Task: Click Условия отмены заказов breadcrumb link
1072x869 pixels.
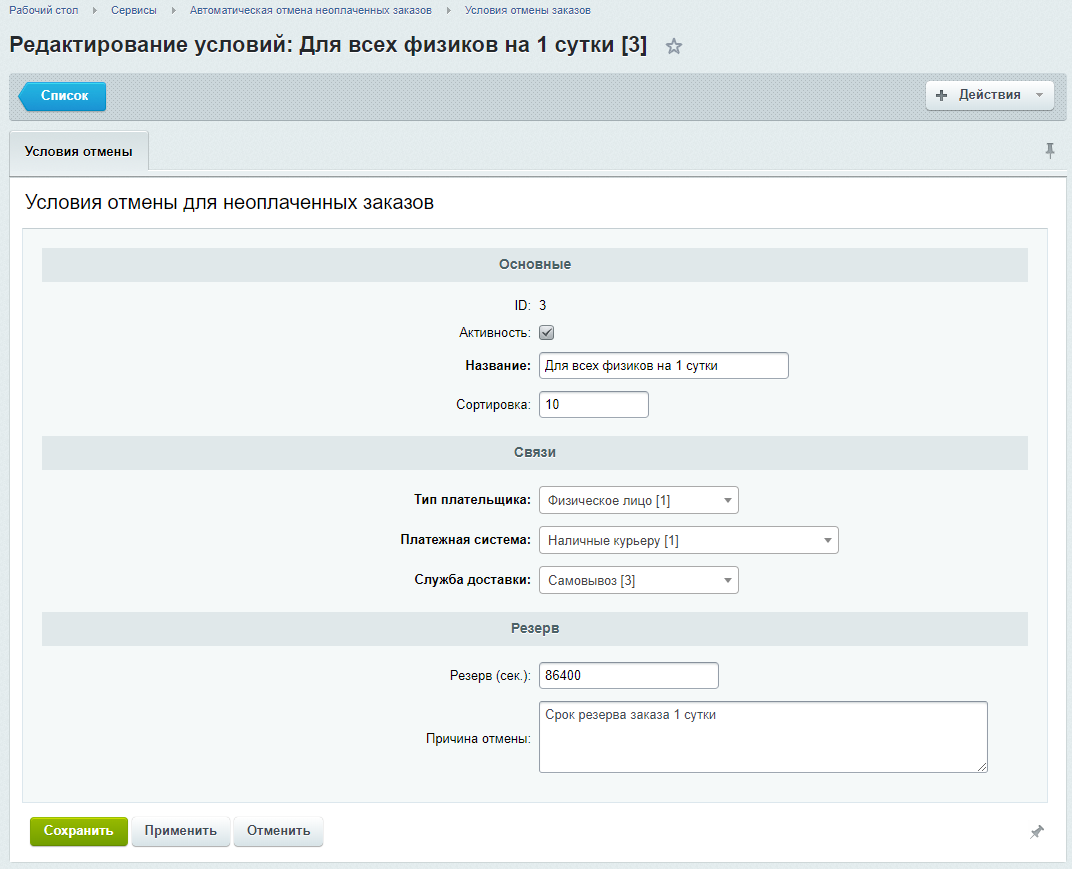Action: 527,10
